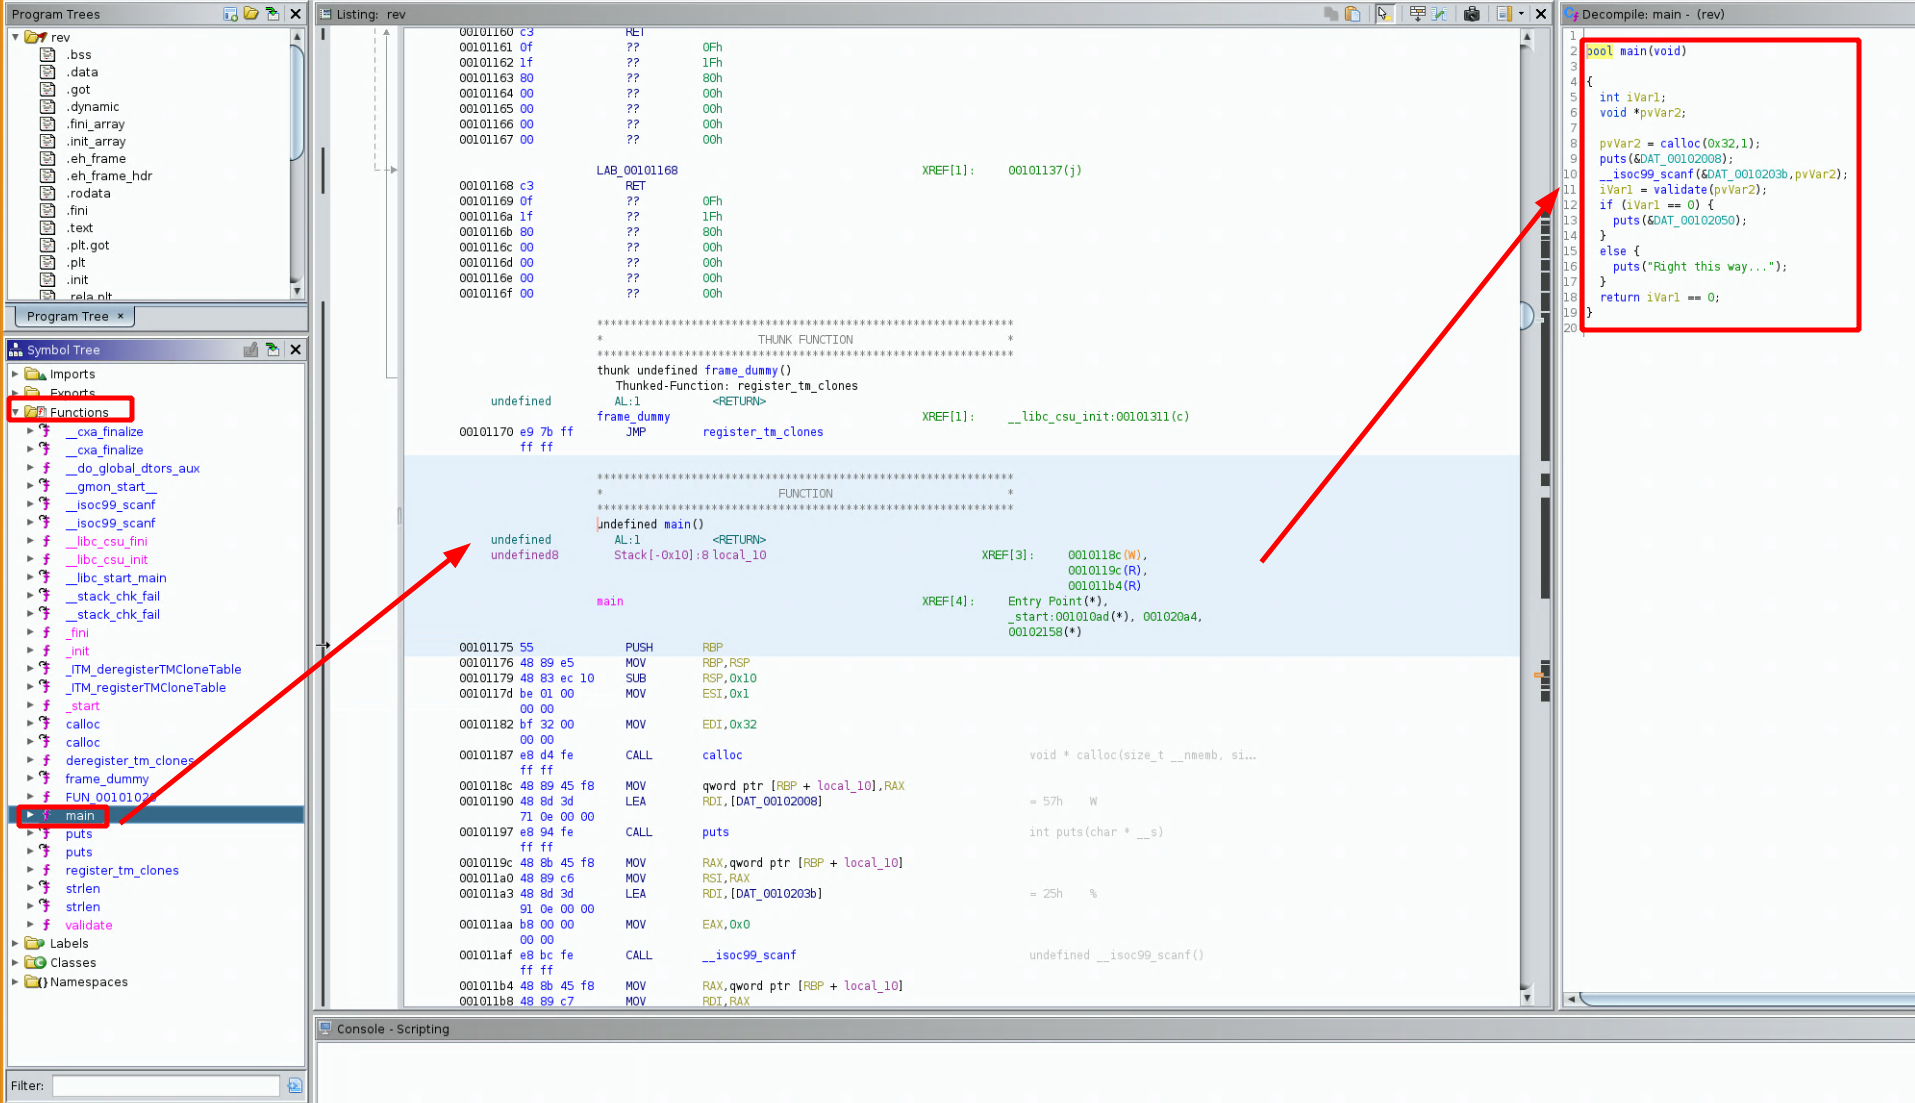
Task: Expand the Classes folder in Symbol Tree
Action: (16, 962)
